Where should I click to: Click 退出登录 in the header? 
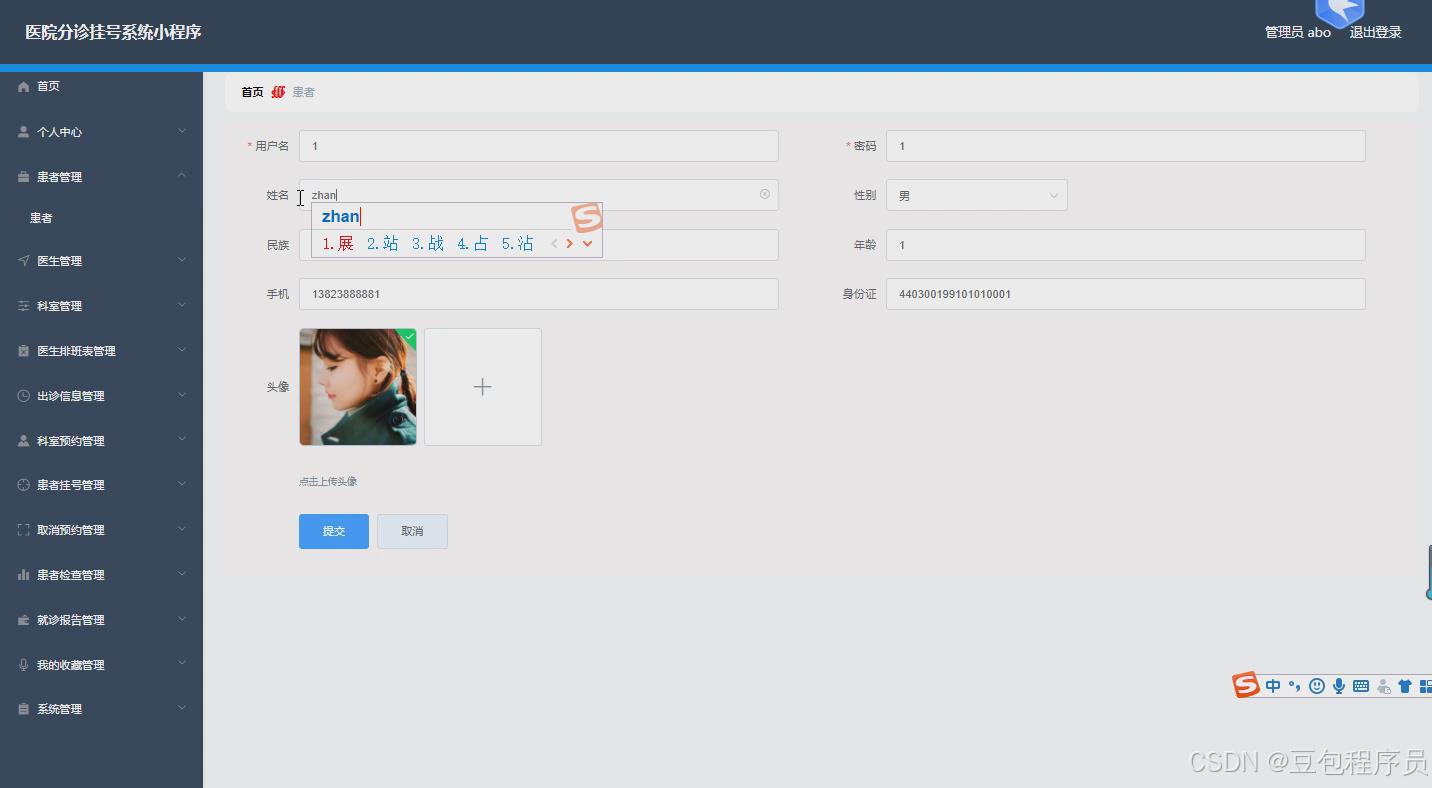1375,32
